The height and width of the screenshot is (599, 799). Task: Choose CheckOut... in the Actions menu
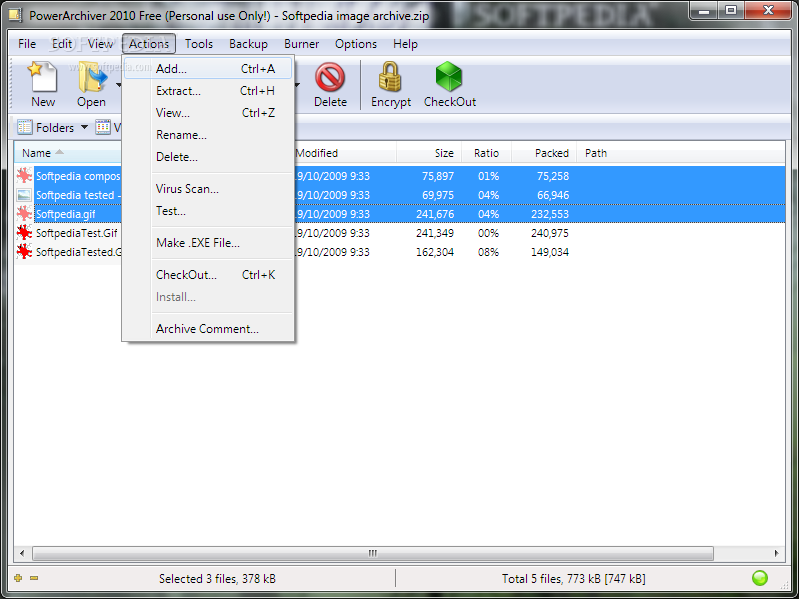tap(208, 275)
